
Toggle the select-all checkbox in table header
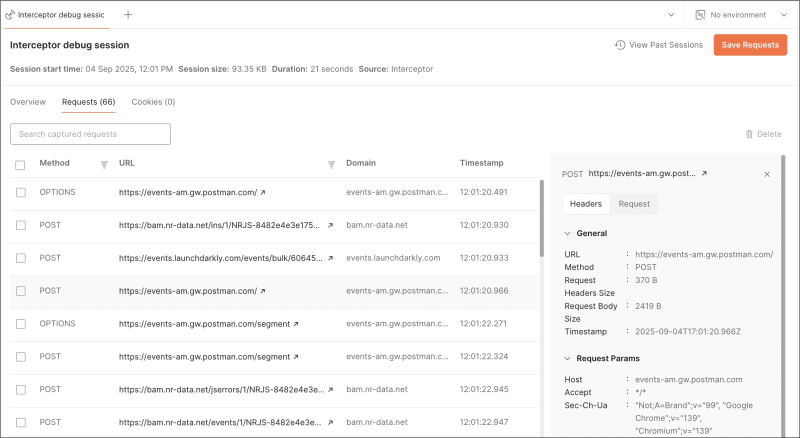click(x=20, y=165)
